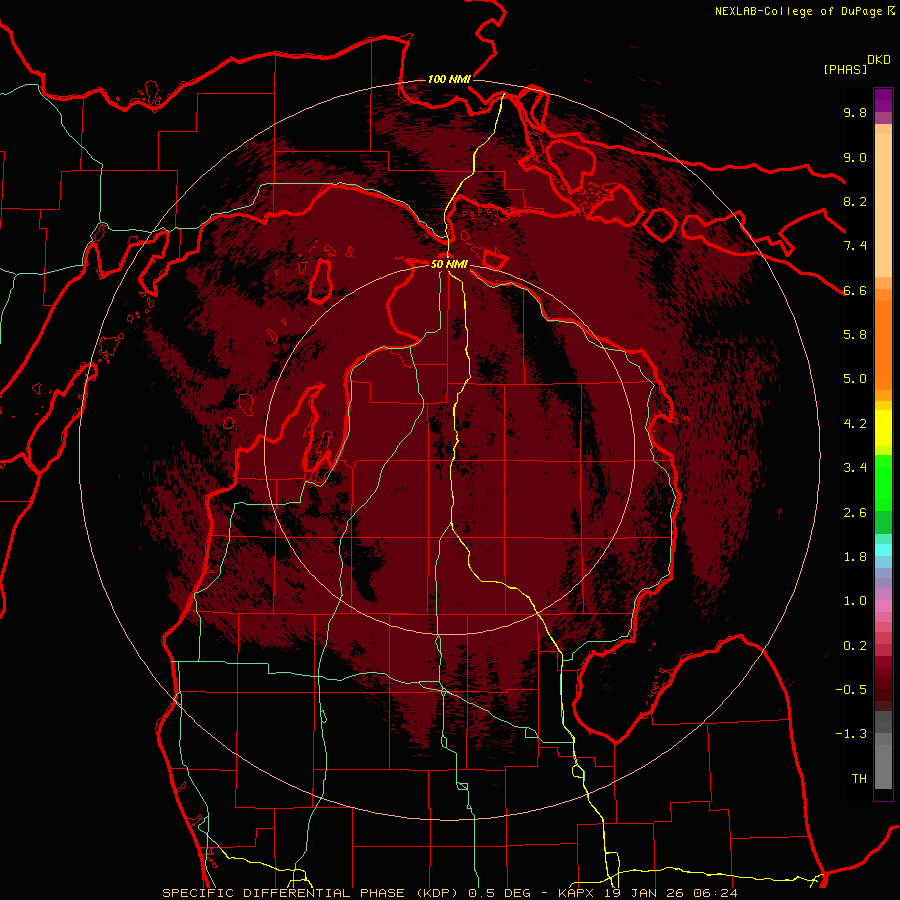This screenshot has height=900, width=900.
Task: Click the 4.2 legend value
Action: point(855,424)
